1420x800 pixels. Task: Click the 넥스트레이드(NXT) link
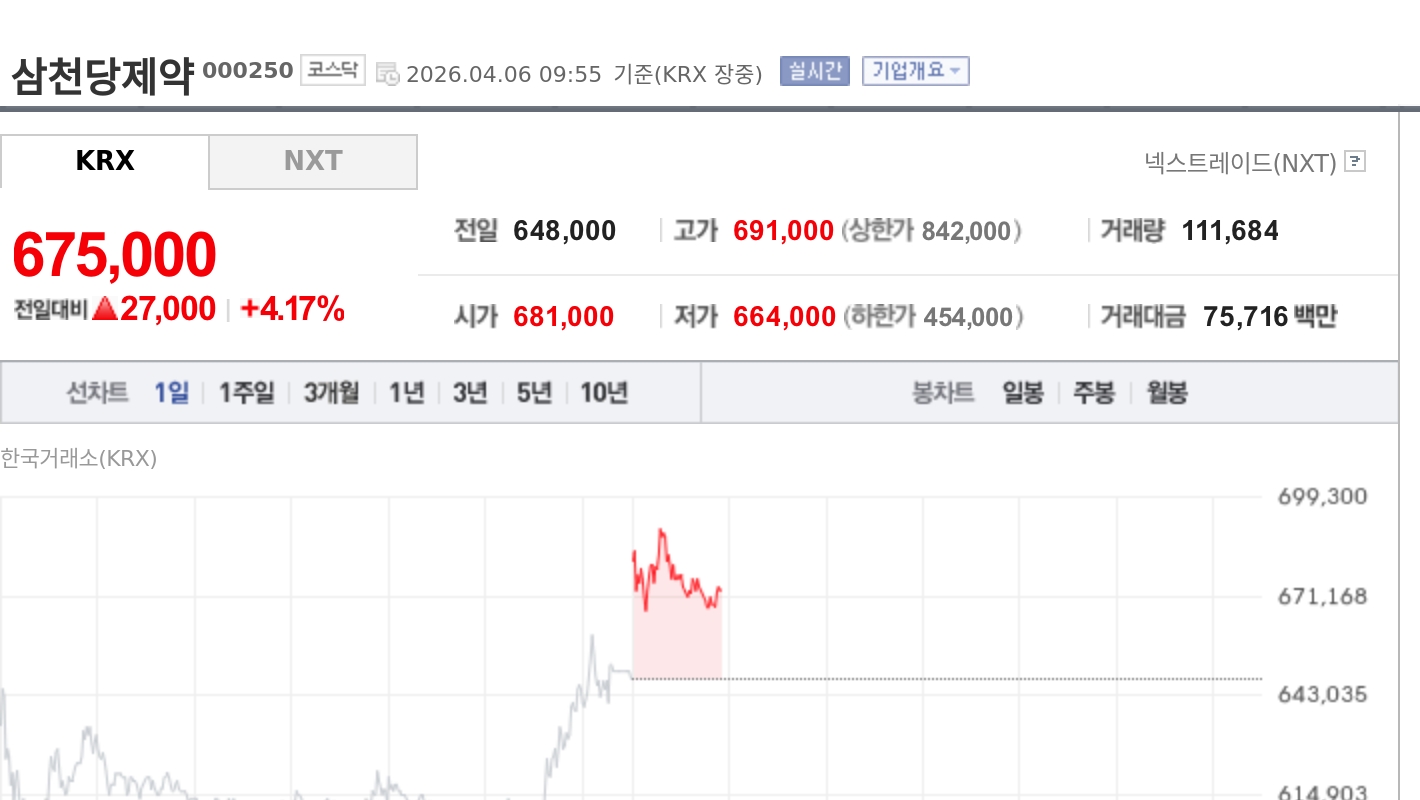click(x=1240, y=163)
